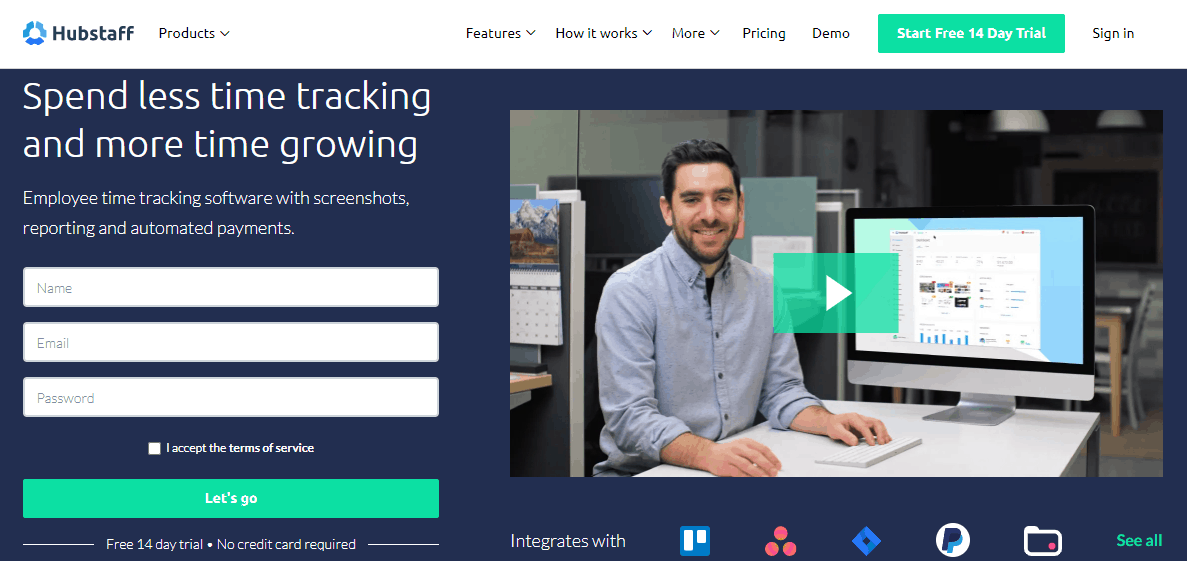Open the Asana integration icon
Screen dimensions: 1187x561
pos(780,541)
